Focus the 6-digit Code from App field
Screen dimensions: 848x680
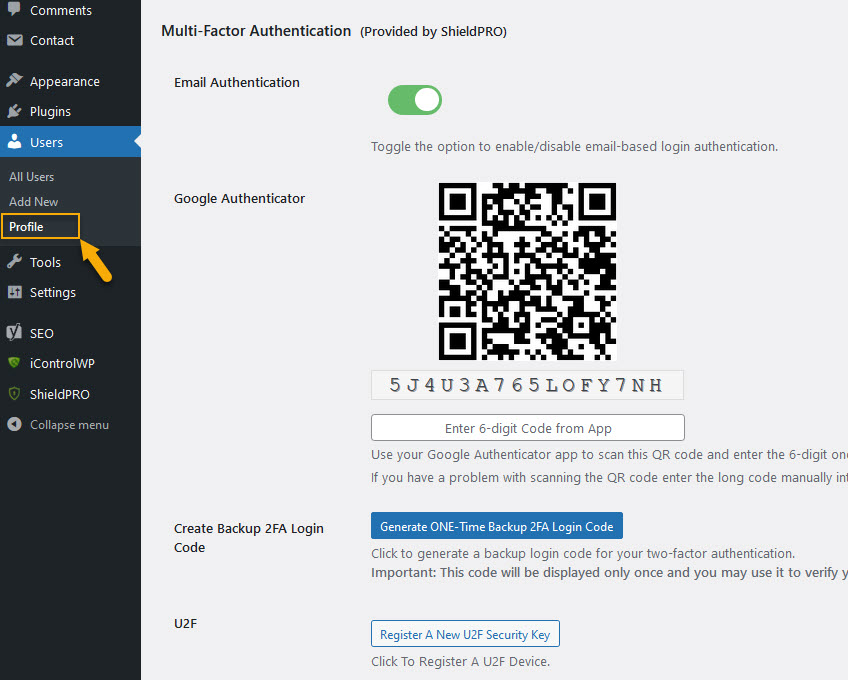[x=528, y=428]
